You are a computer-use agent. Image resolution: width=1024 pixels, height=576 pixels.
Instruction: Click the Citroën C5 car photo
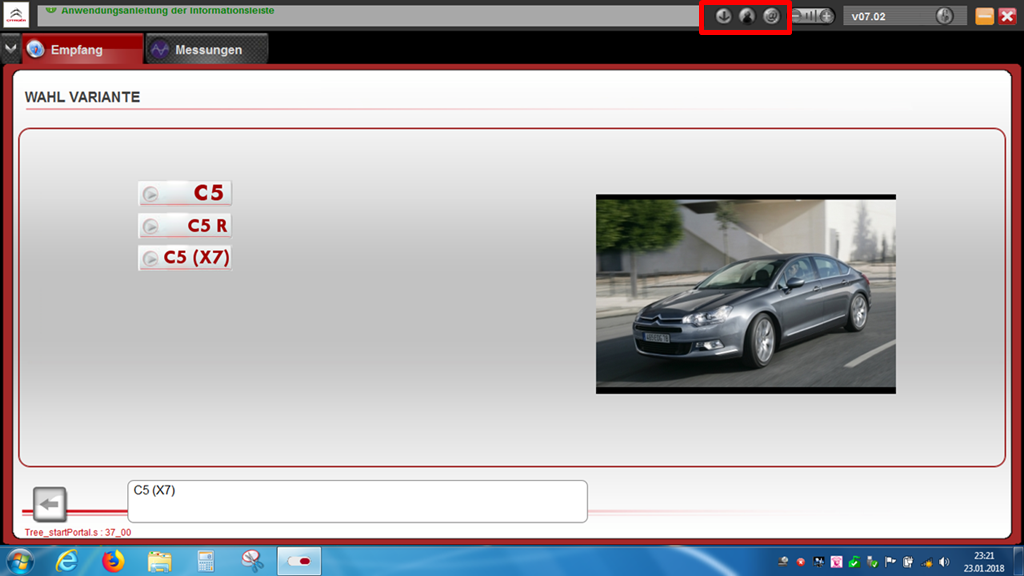point(746,294)
